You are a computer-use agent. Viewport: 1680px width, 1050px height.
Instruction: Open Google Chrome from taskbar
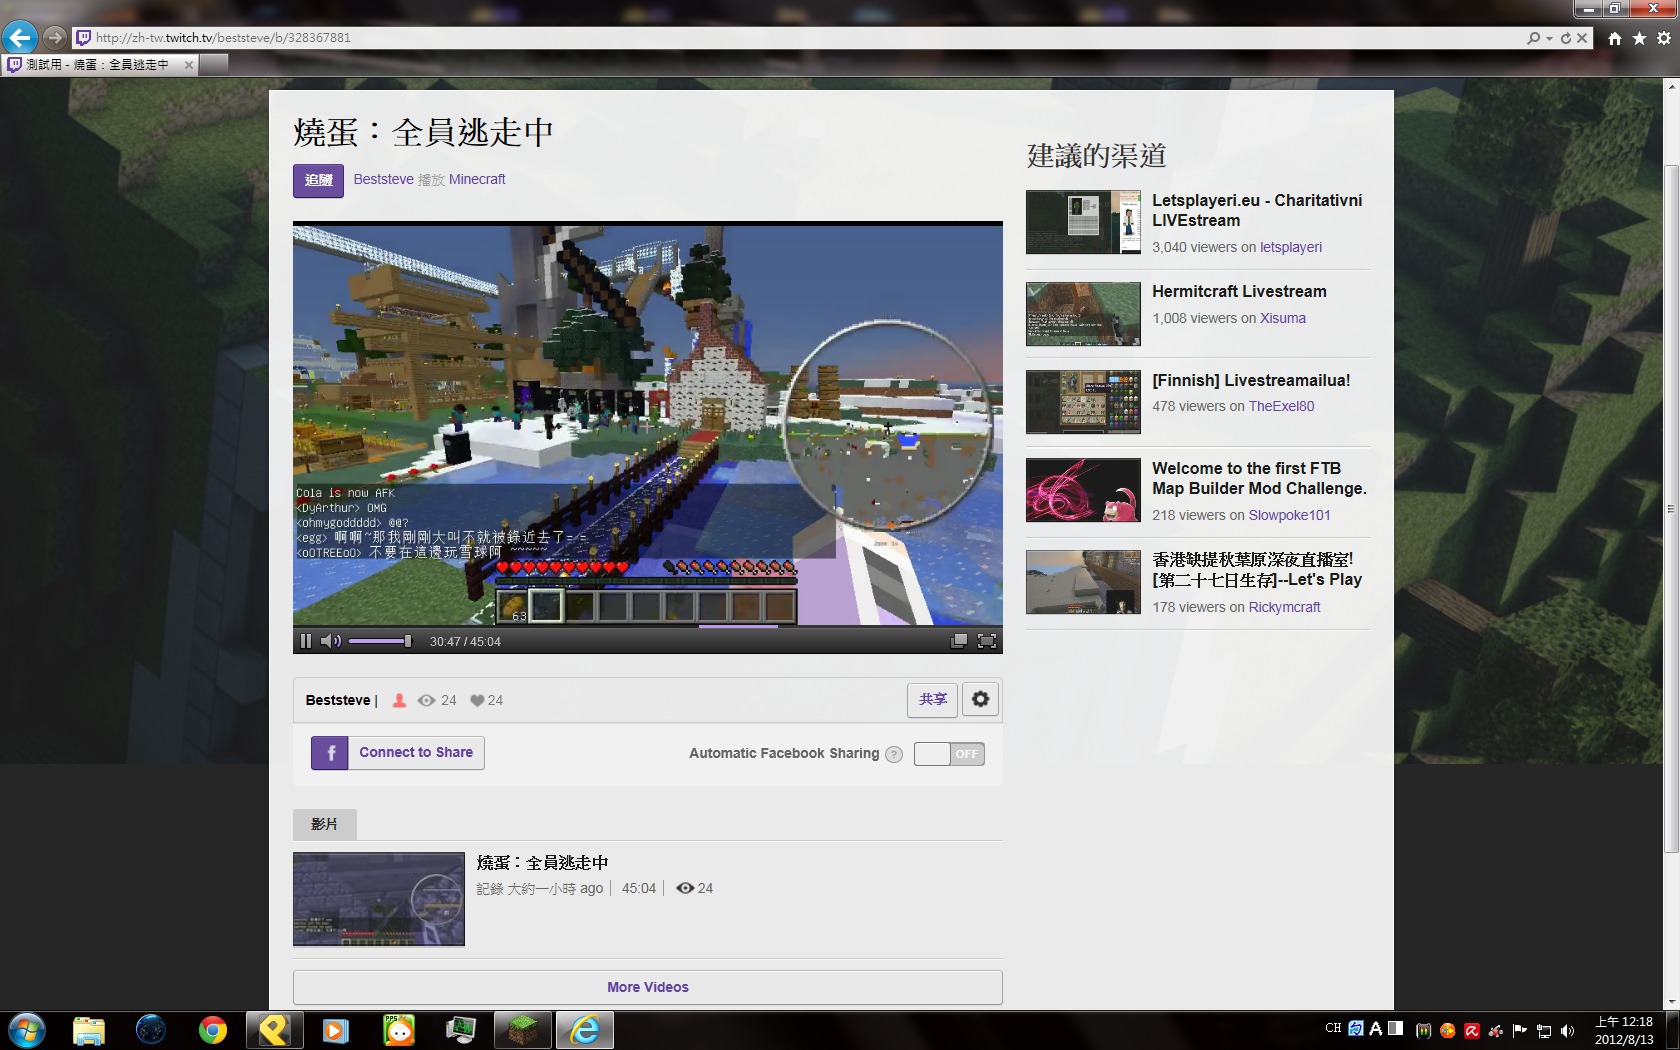pyautogui.click(x=212, y=1030)
